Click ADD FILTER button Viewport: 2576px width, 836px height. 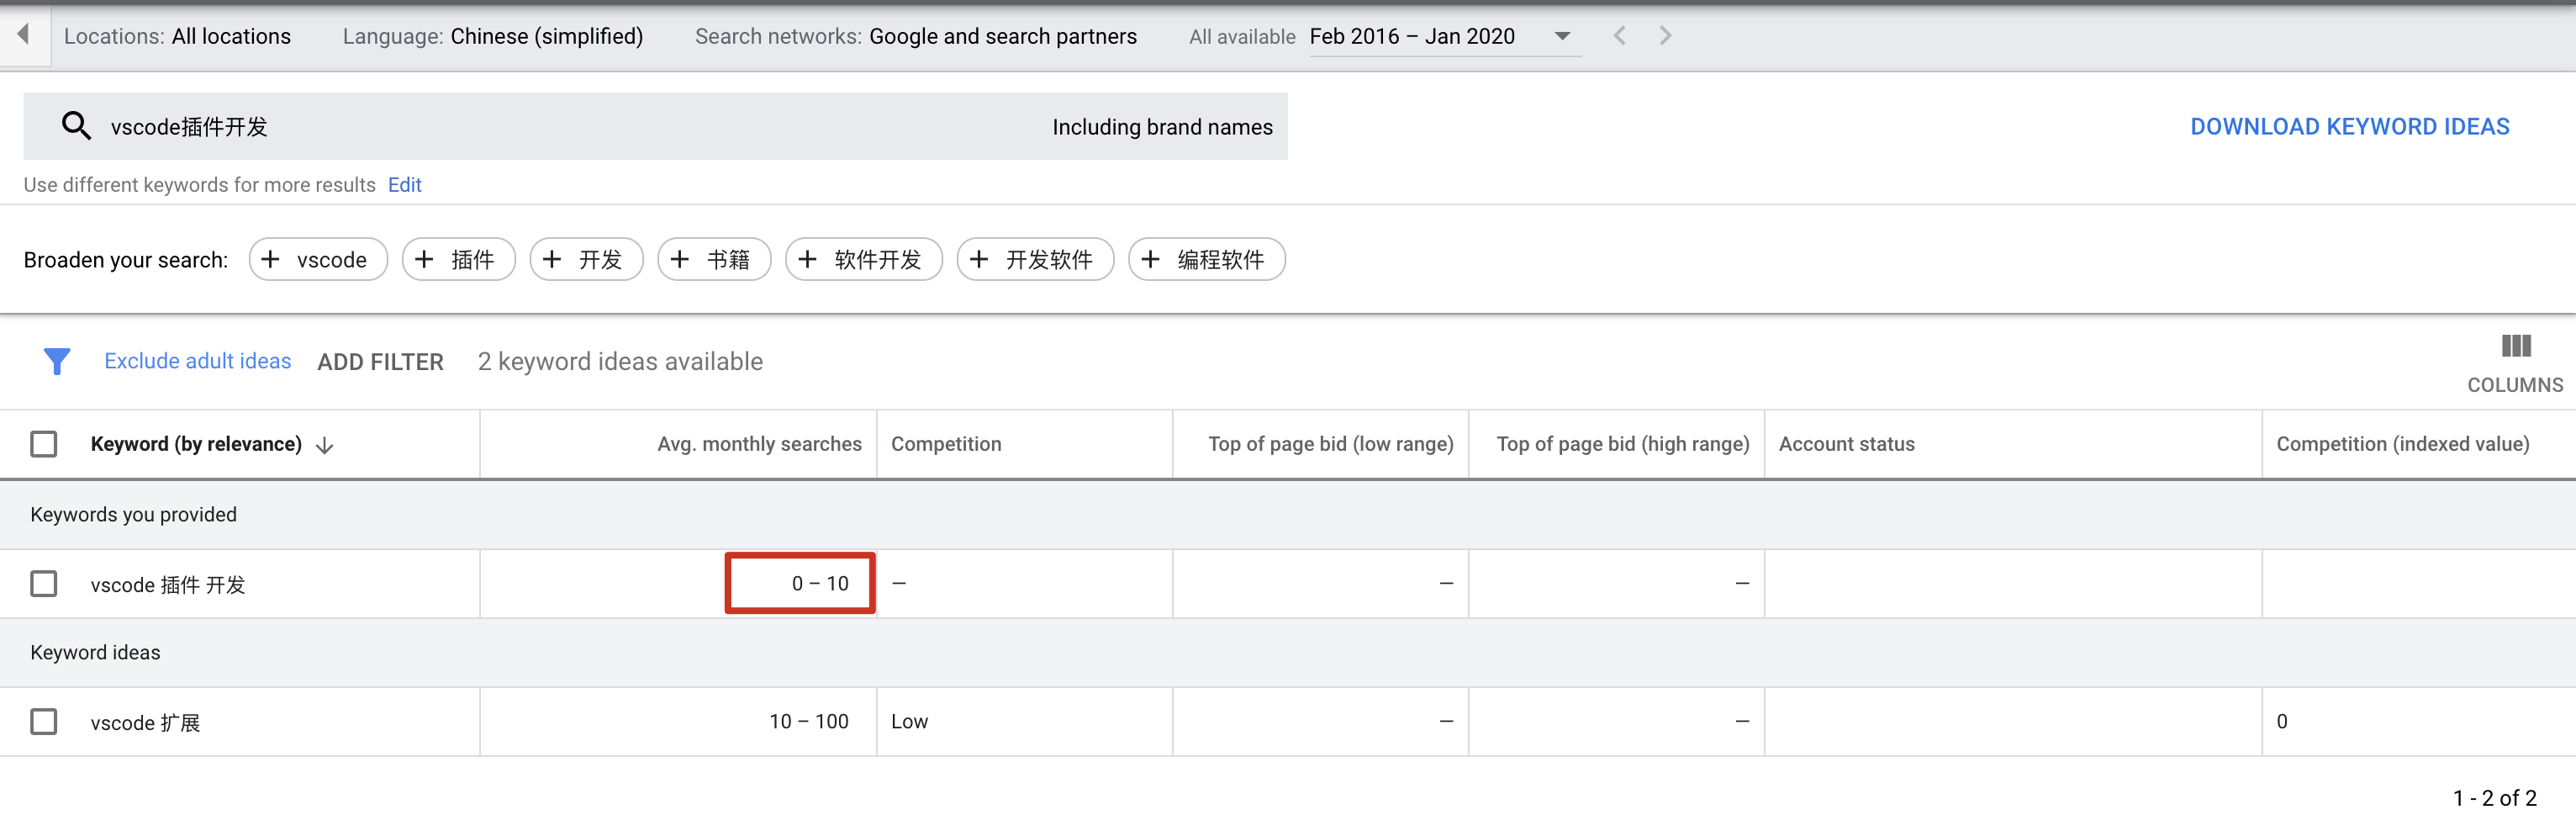(x=380, y=362)
